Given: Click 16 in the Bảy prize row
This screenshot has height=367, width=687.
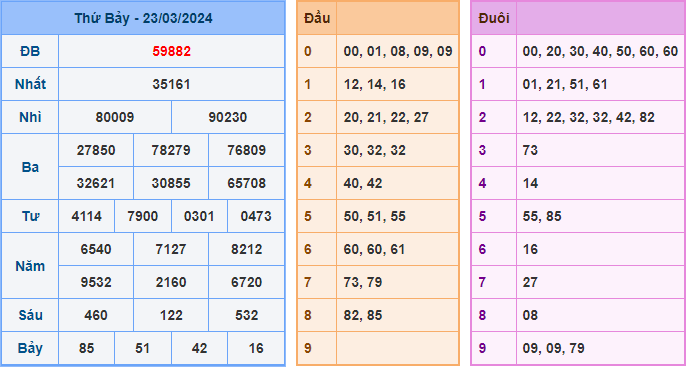Looking at the screenshot, I should [x=256, y=348].
